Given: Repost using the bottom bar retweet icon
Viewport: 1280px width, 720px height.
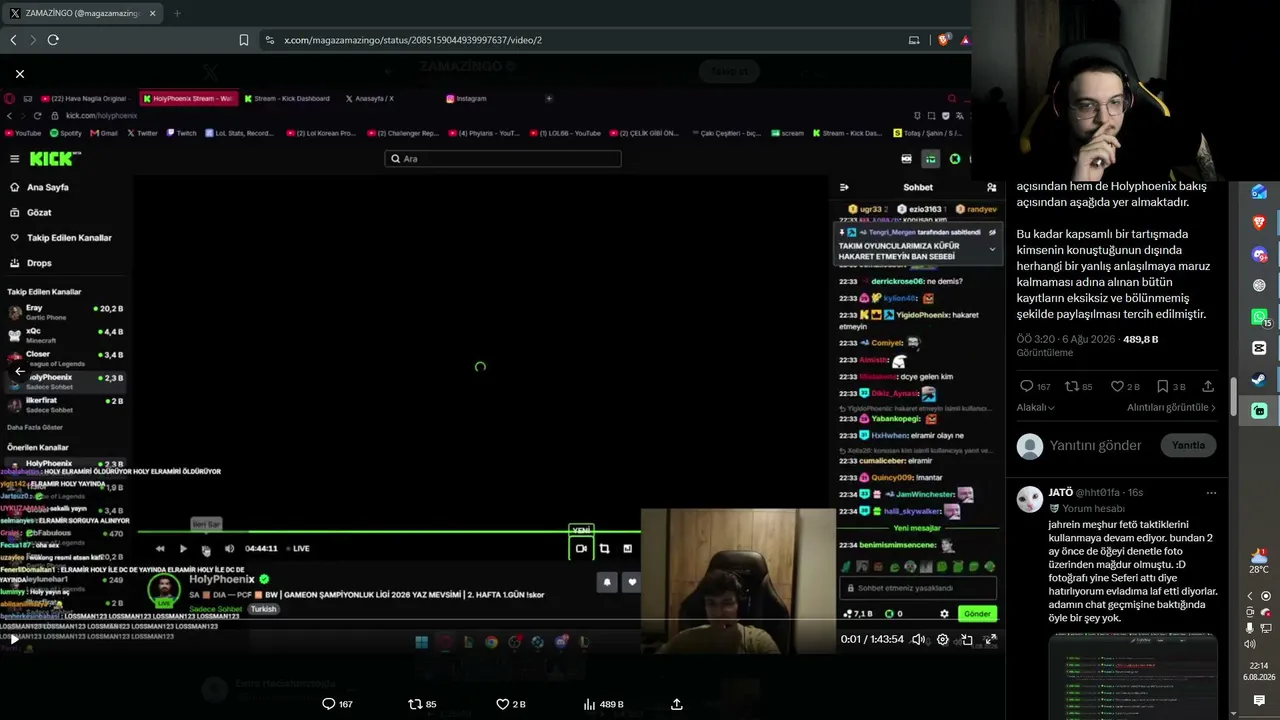Looking at the screenshot, I should tap(415, 704).
